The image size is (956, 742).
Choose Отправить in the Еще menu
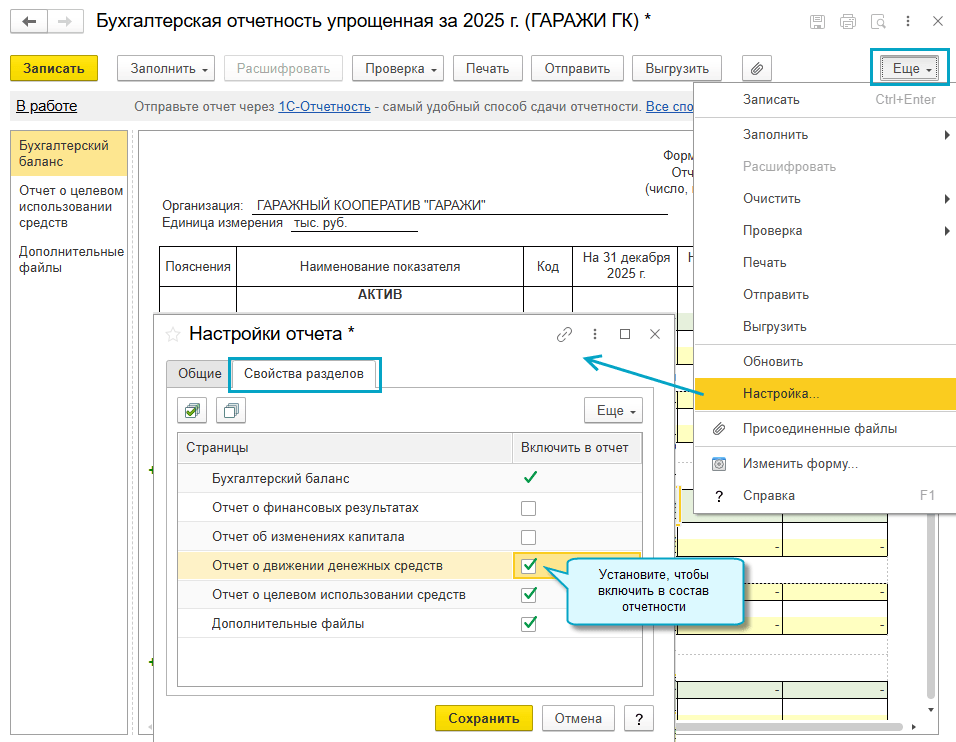click(825, 295)
